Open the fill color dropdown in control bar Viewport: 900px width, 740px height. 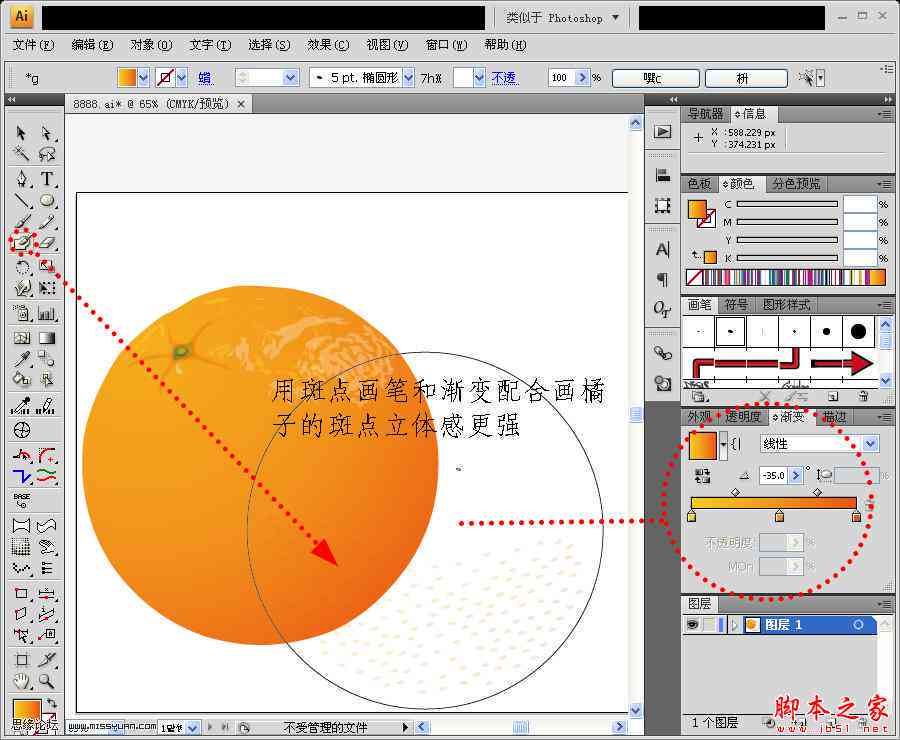click(x=143, y=78)
